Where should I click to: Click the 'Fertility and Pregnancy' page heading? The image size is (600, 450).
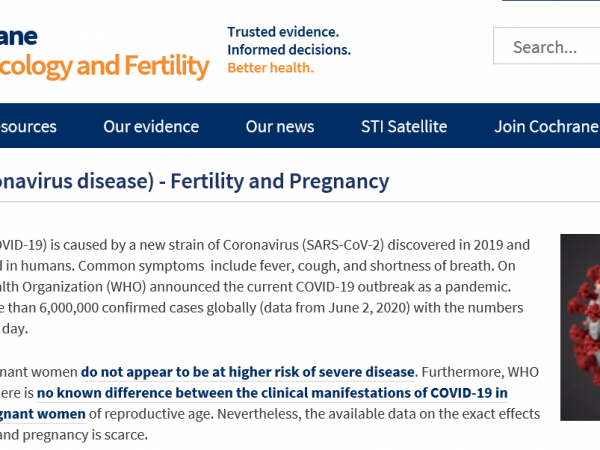click(280, 181)
